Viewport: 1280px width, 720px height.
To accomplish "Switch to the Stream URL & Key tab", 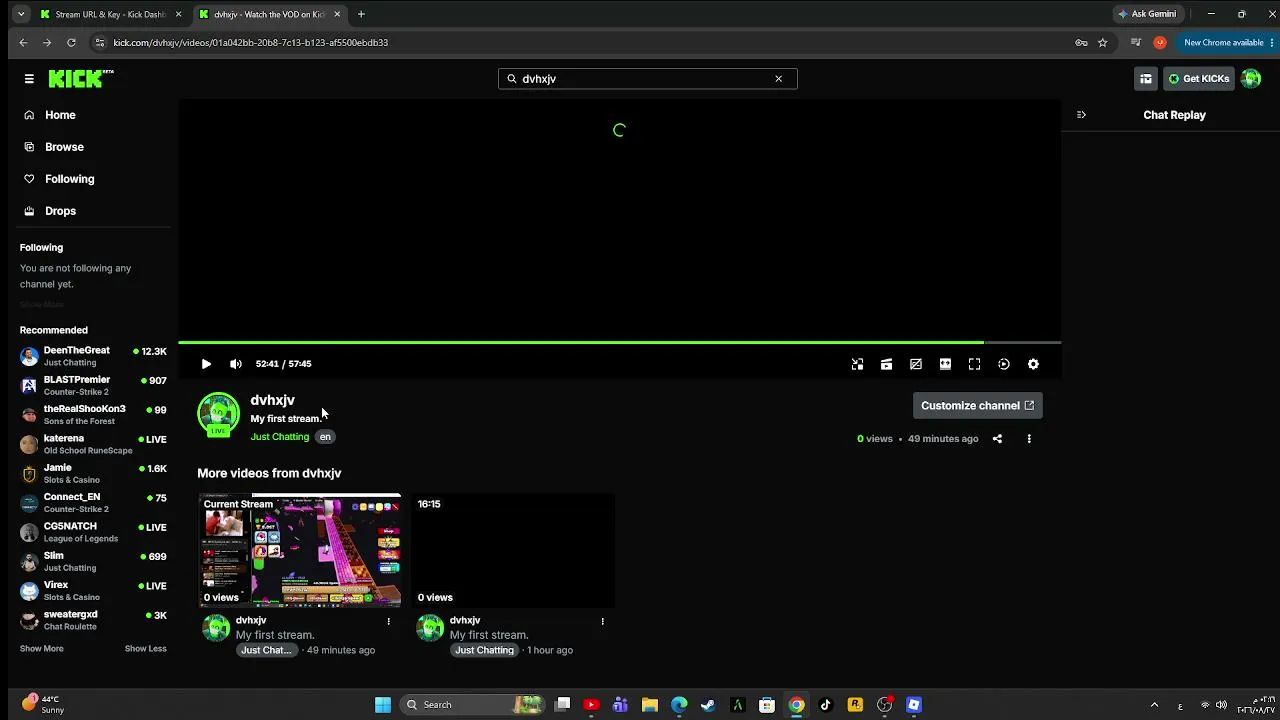I will click(x=110, y=14).
